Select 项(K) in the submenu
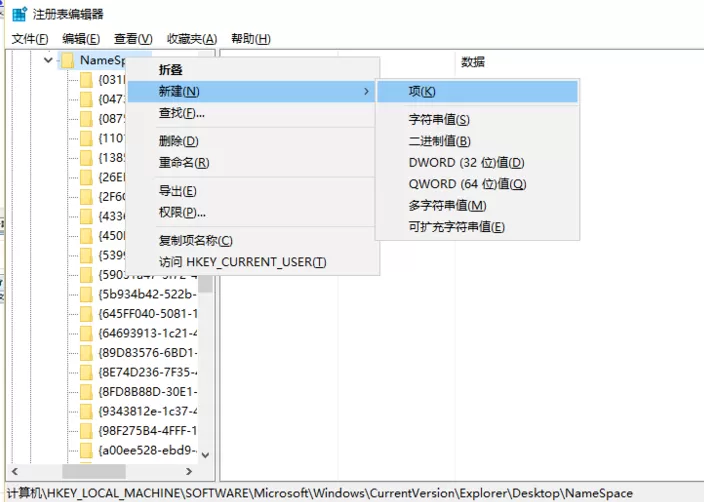 coord(477,92)
